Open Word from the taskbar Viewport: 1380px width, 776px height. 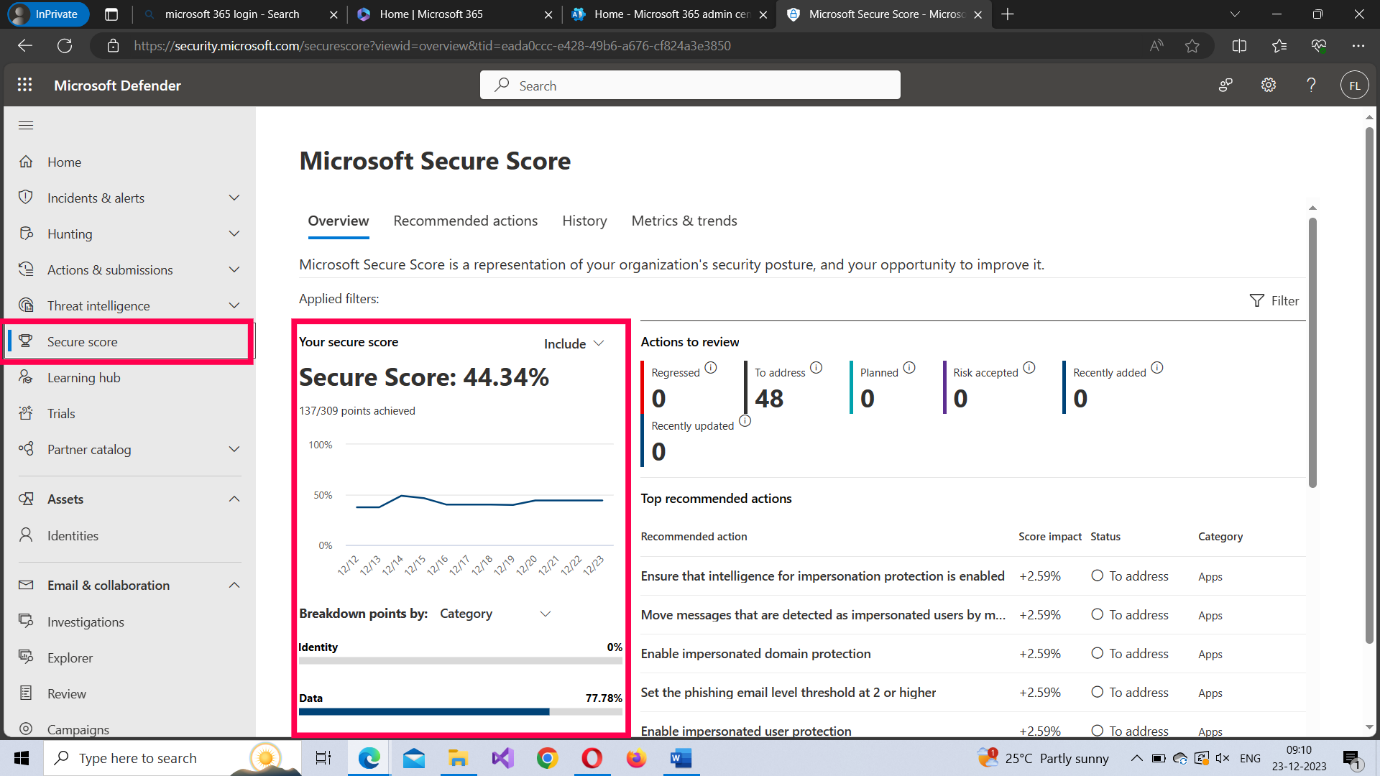coord(681,758)
